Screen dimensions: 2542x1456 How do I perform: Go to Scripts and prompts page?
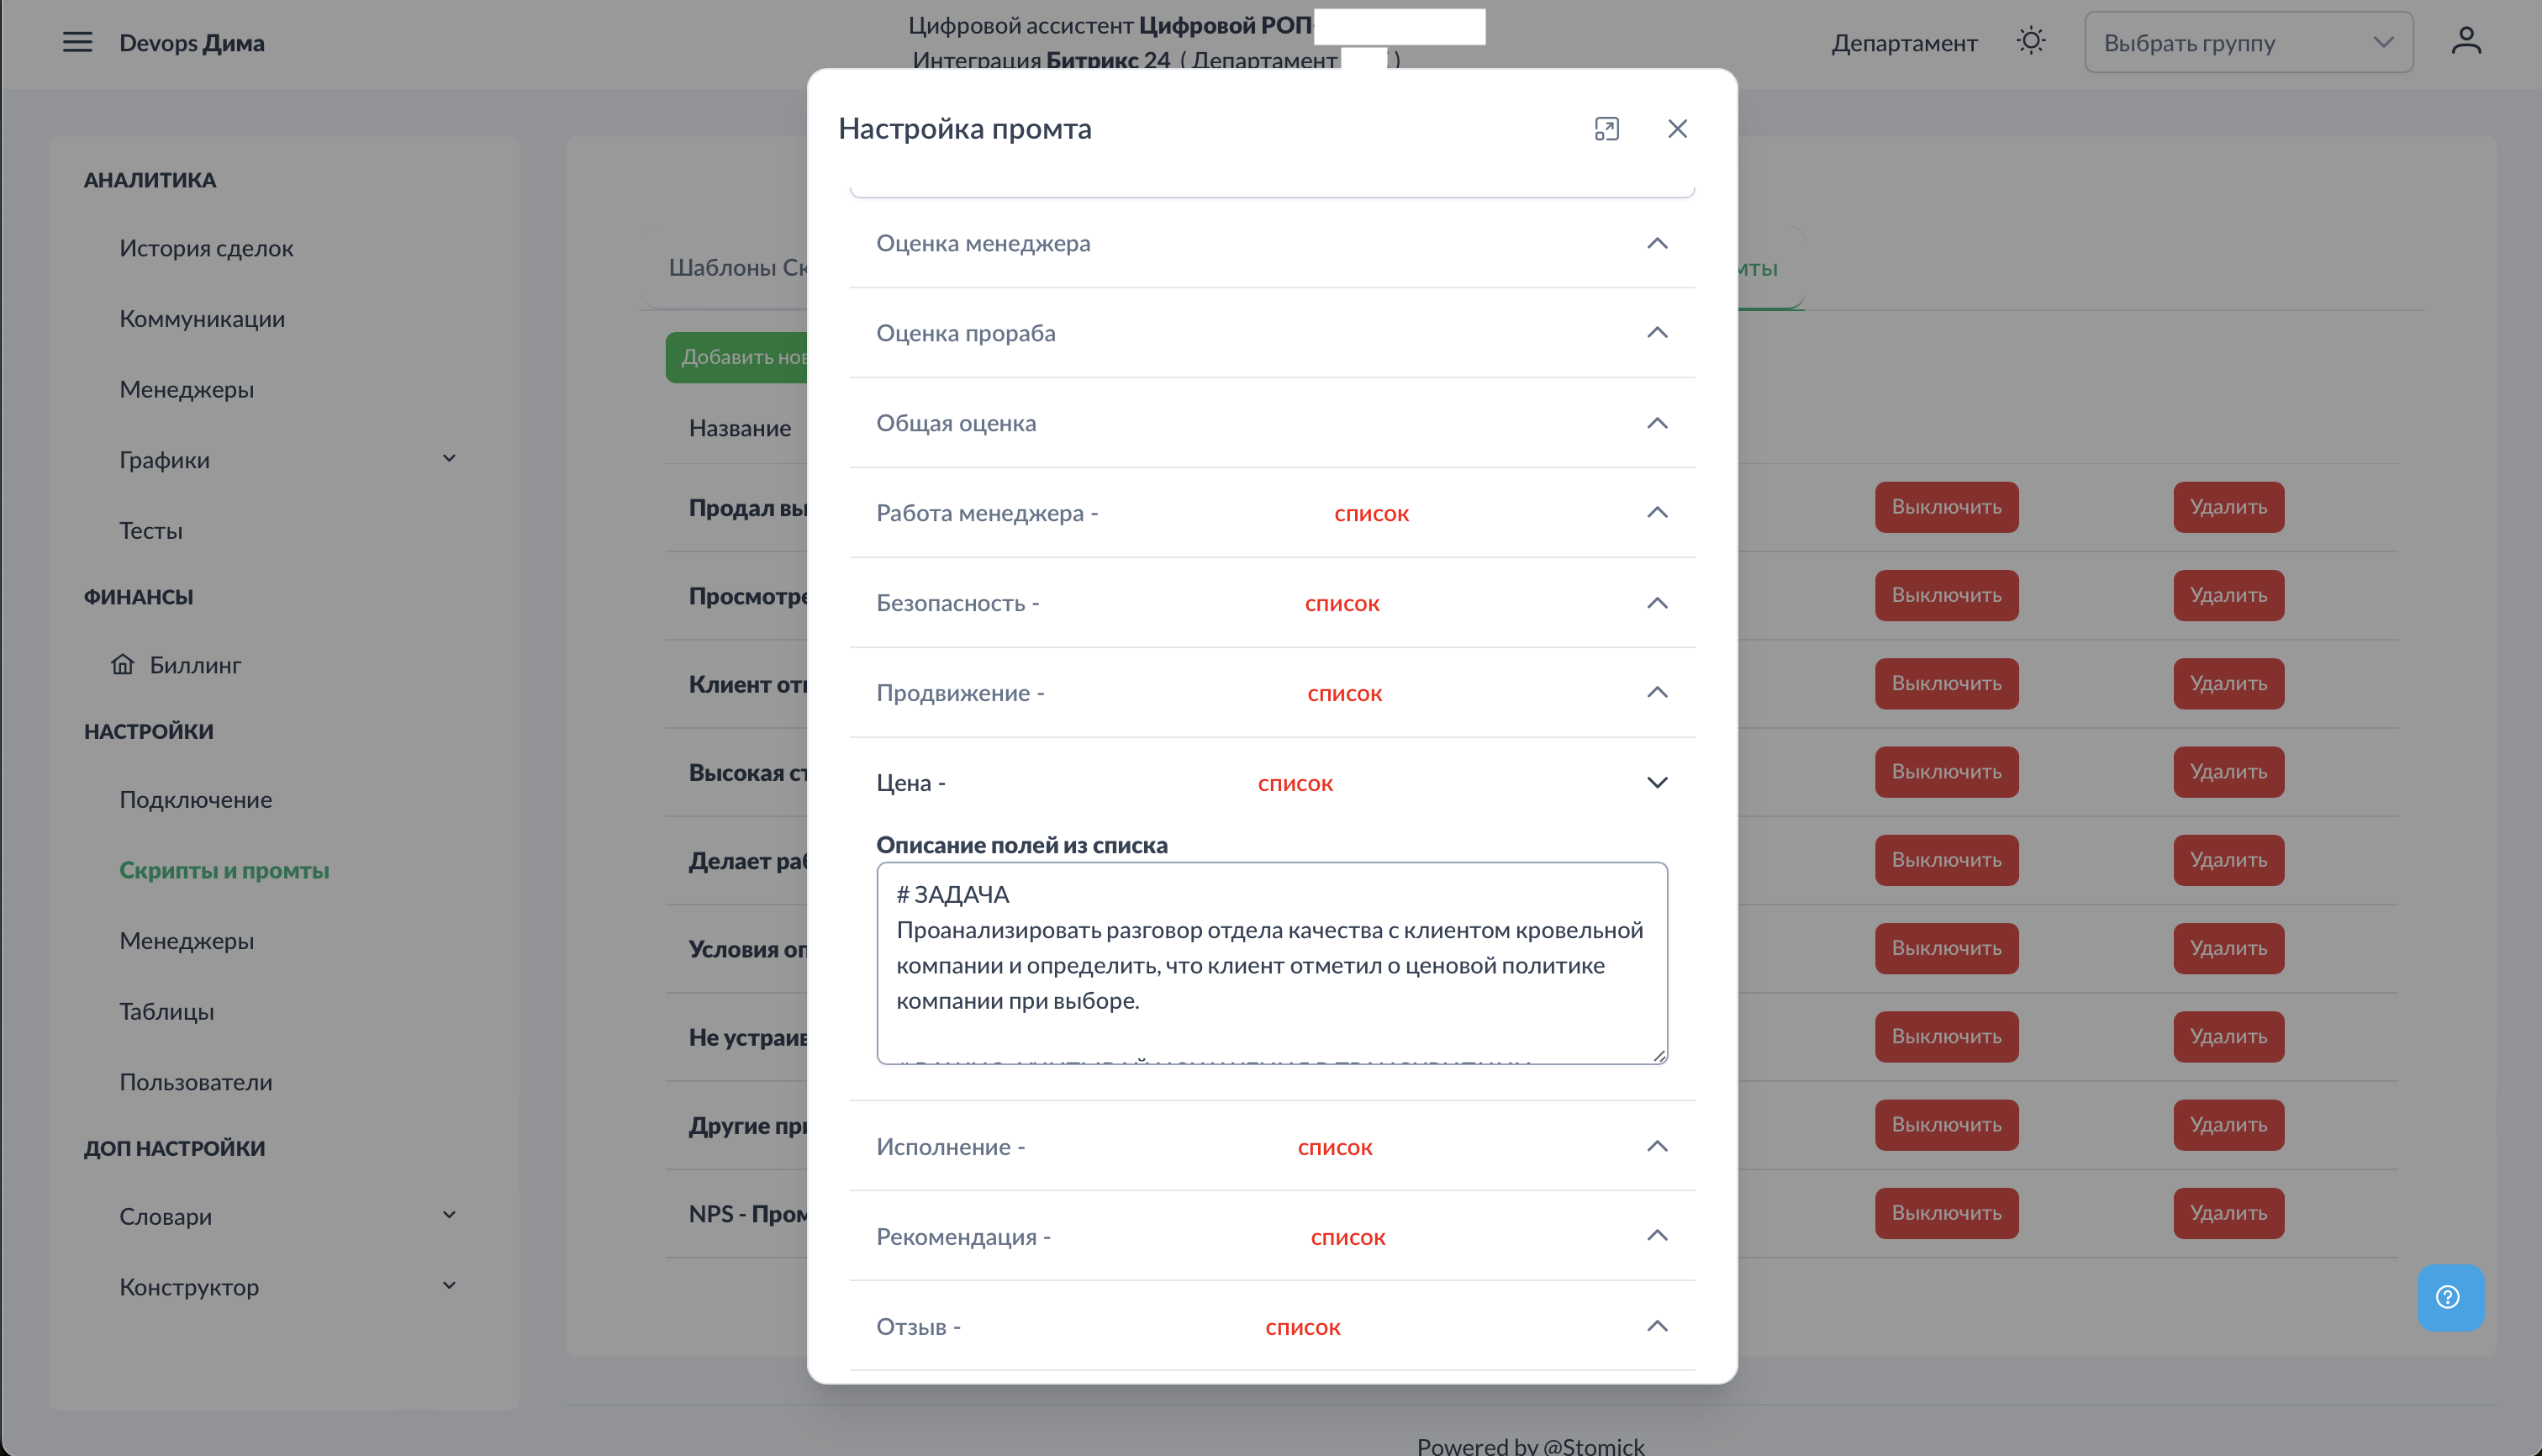pyautogui.click(x=224, y=870)
